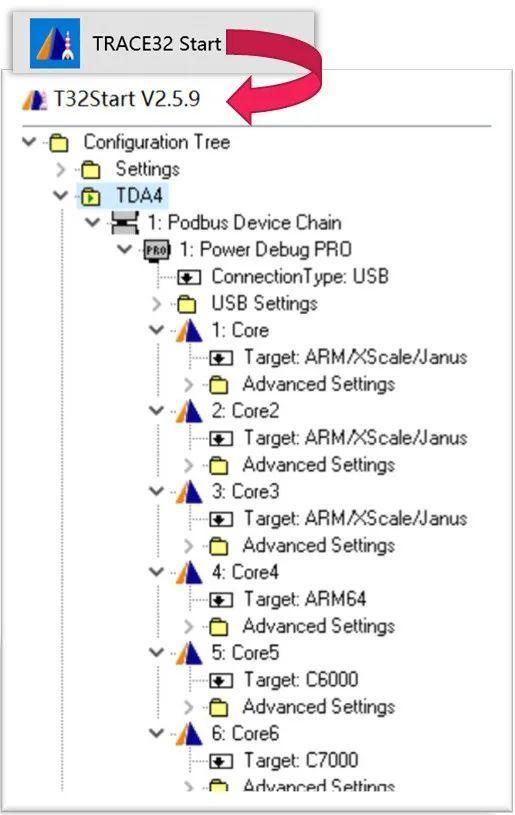Screen dimensions: 515x815
Task: Collapse the Configuration Tree root
Action: [29, 141]
